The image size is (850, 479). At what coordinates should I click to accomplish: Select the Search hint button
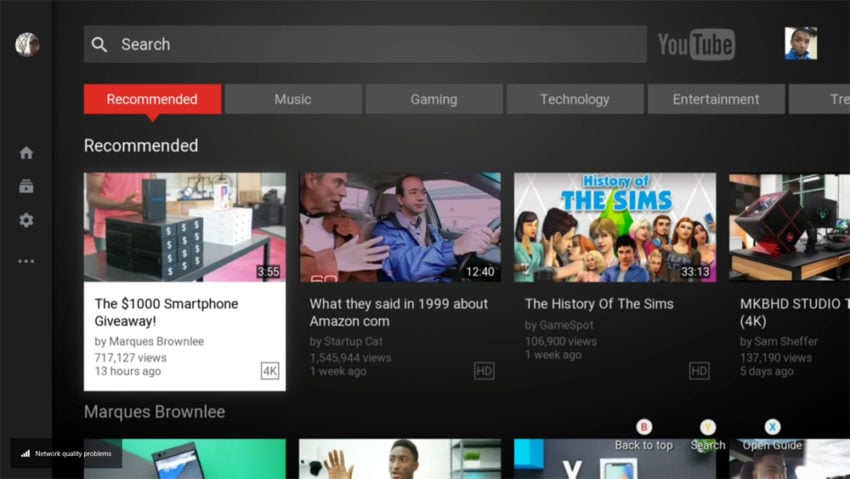point(707,445)
